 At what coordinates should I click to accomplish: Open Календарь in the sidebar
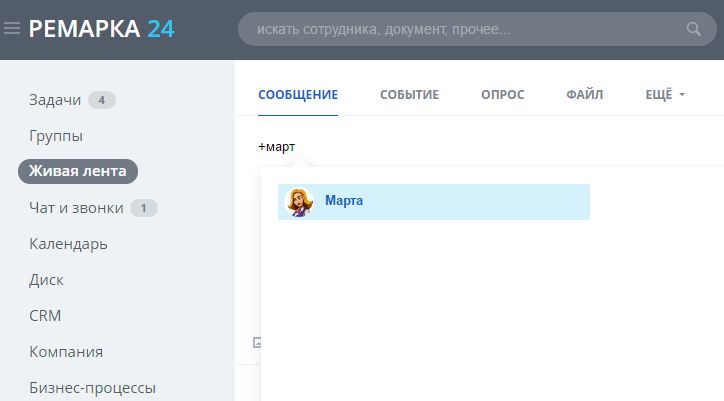coord(68,244)
